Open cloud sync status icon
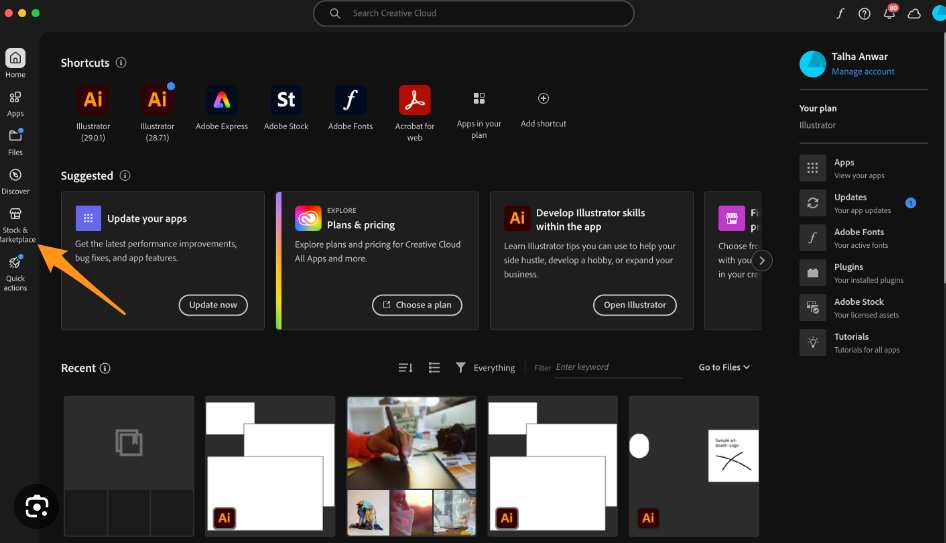 coord(914,13)
